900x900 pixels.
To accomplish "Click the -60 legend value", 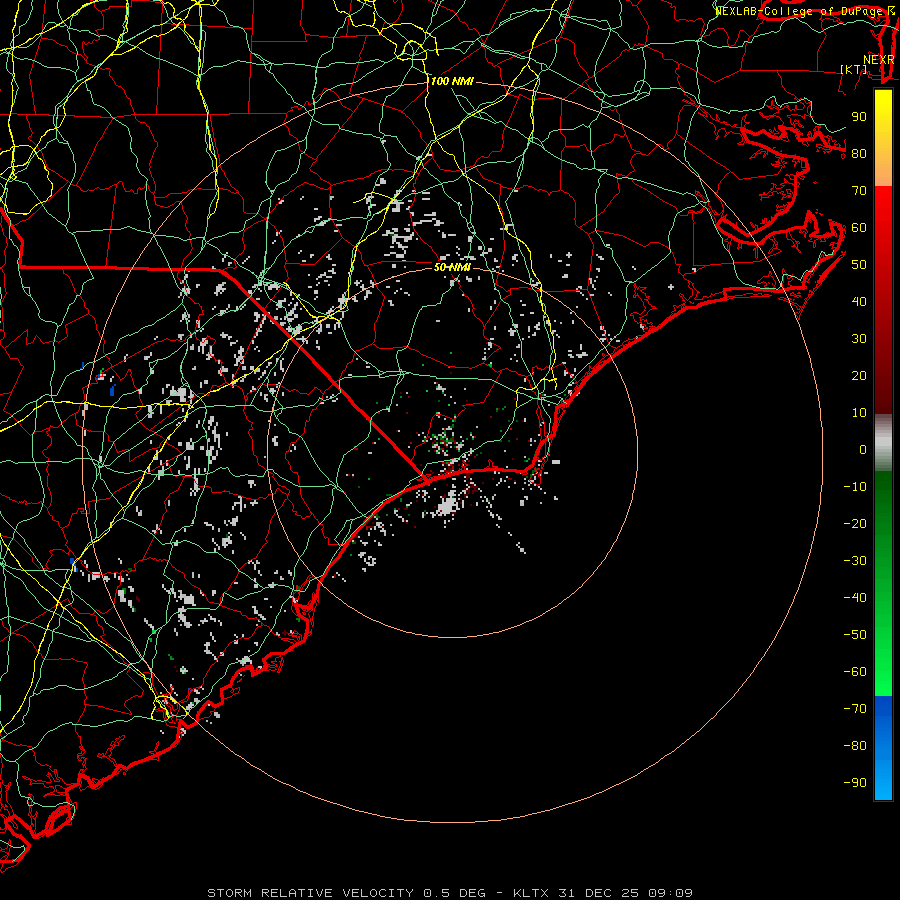I will pyautogui.click(x=855, y=672).
